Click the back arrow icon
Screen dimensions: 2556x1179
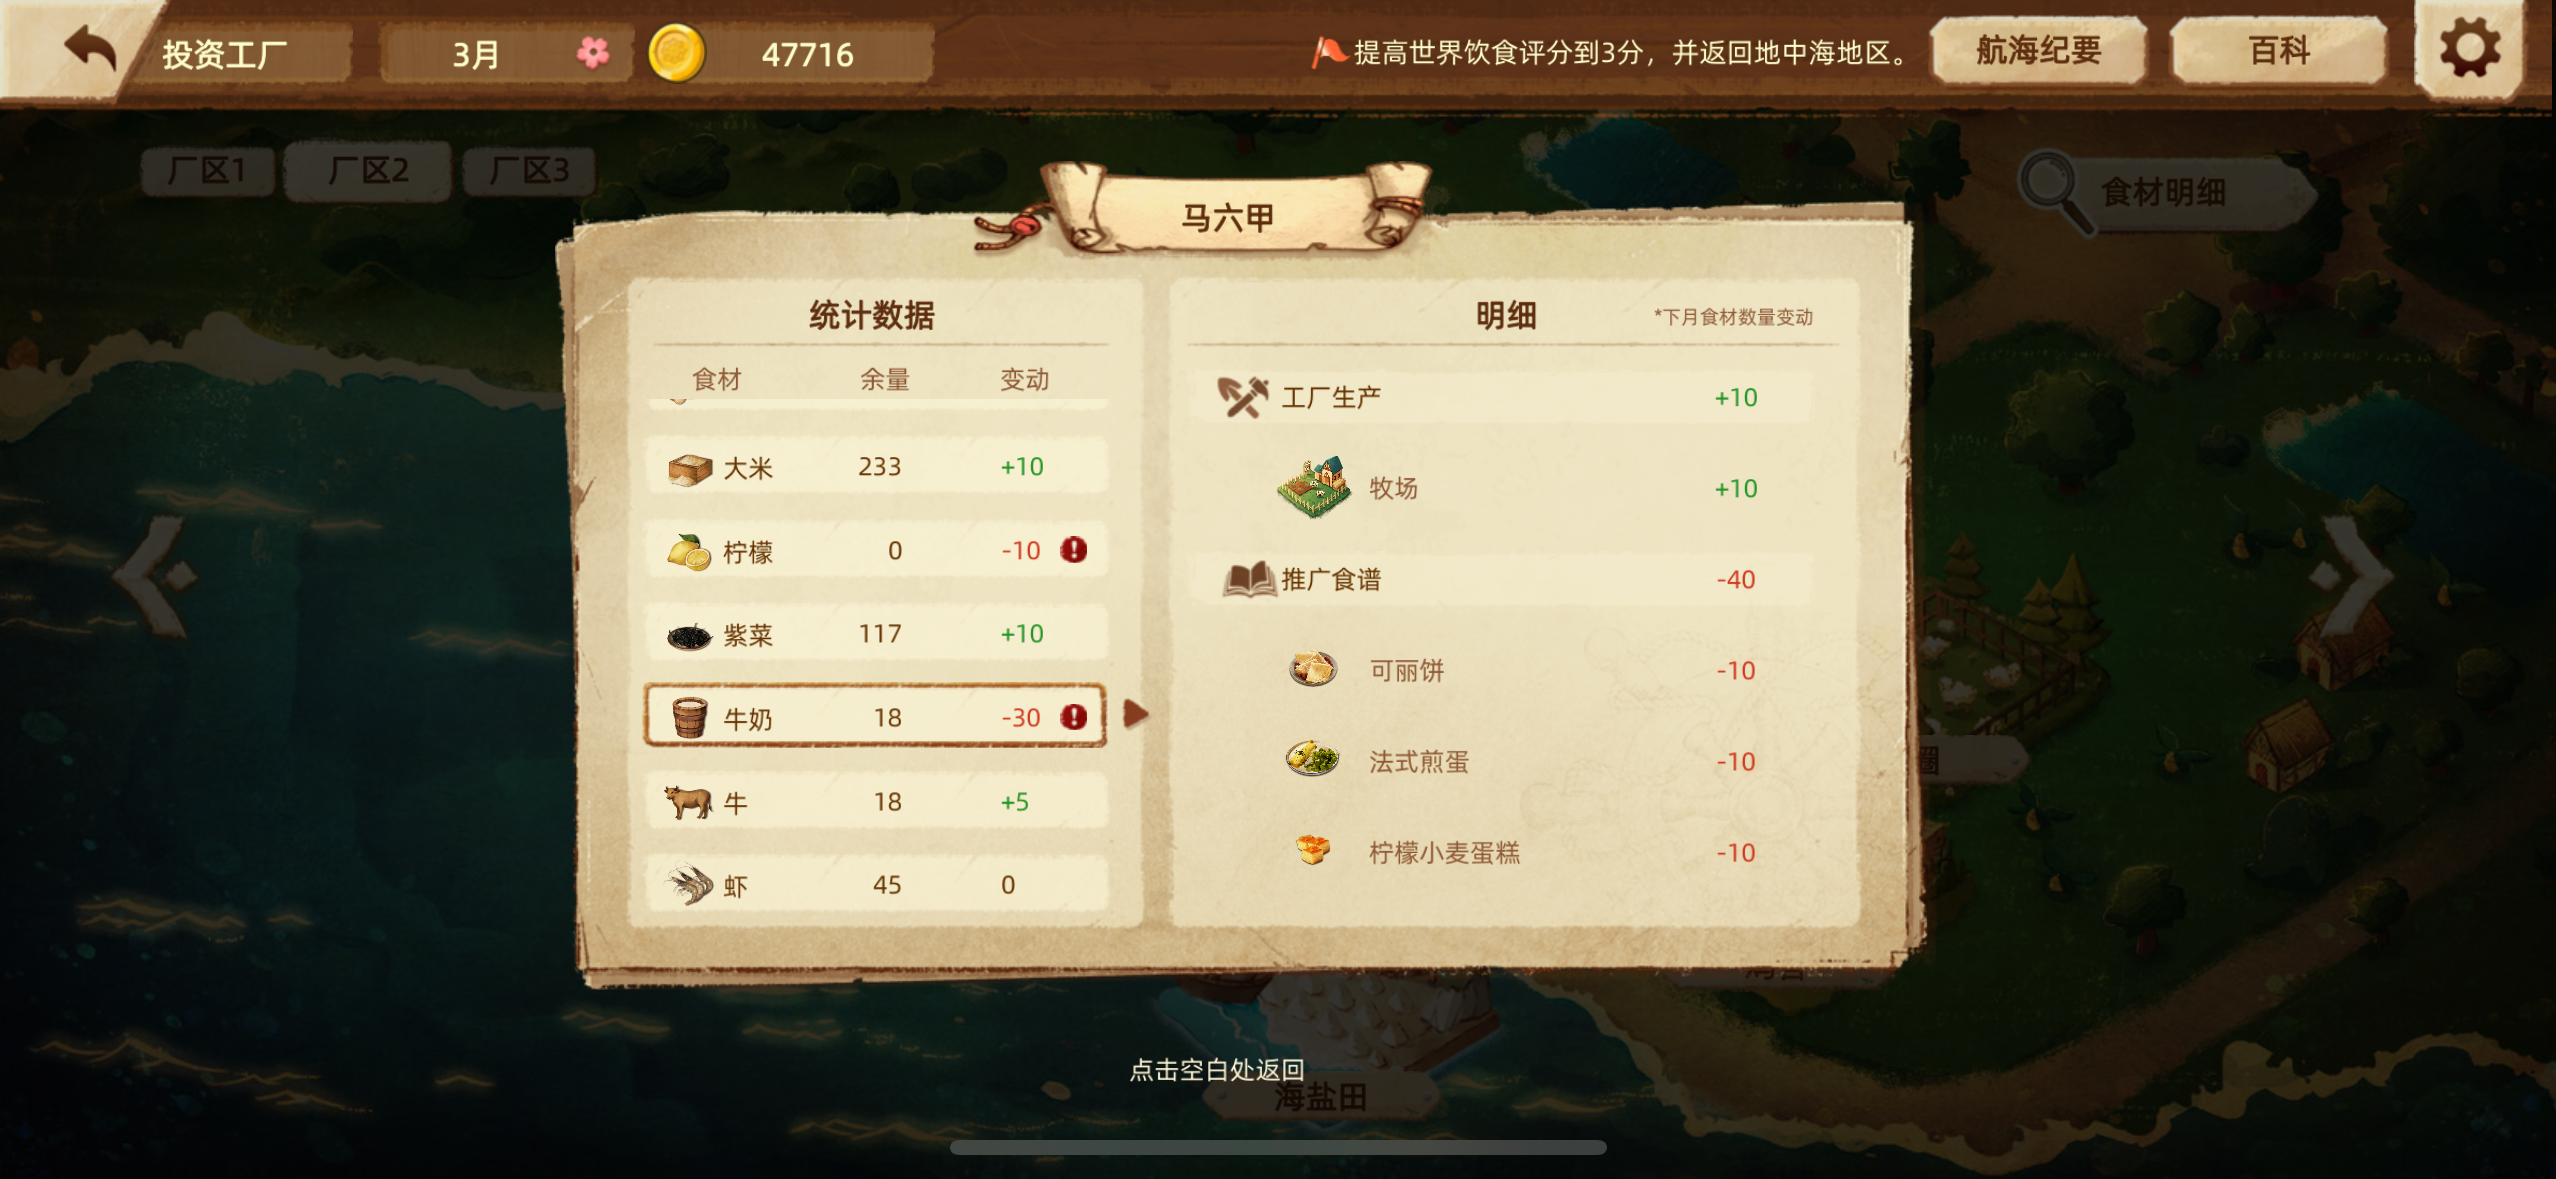[90, 48]
